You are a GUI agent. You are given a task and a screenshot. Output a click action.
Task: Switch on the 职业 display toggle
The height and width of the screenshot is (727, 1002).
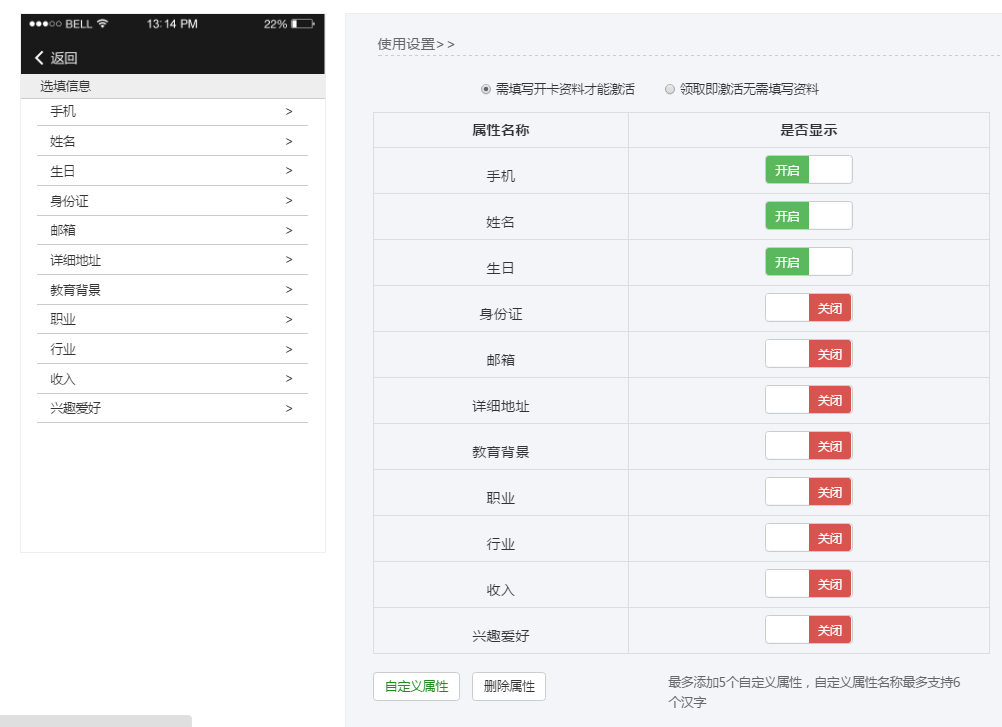tap(808, 492)
